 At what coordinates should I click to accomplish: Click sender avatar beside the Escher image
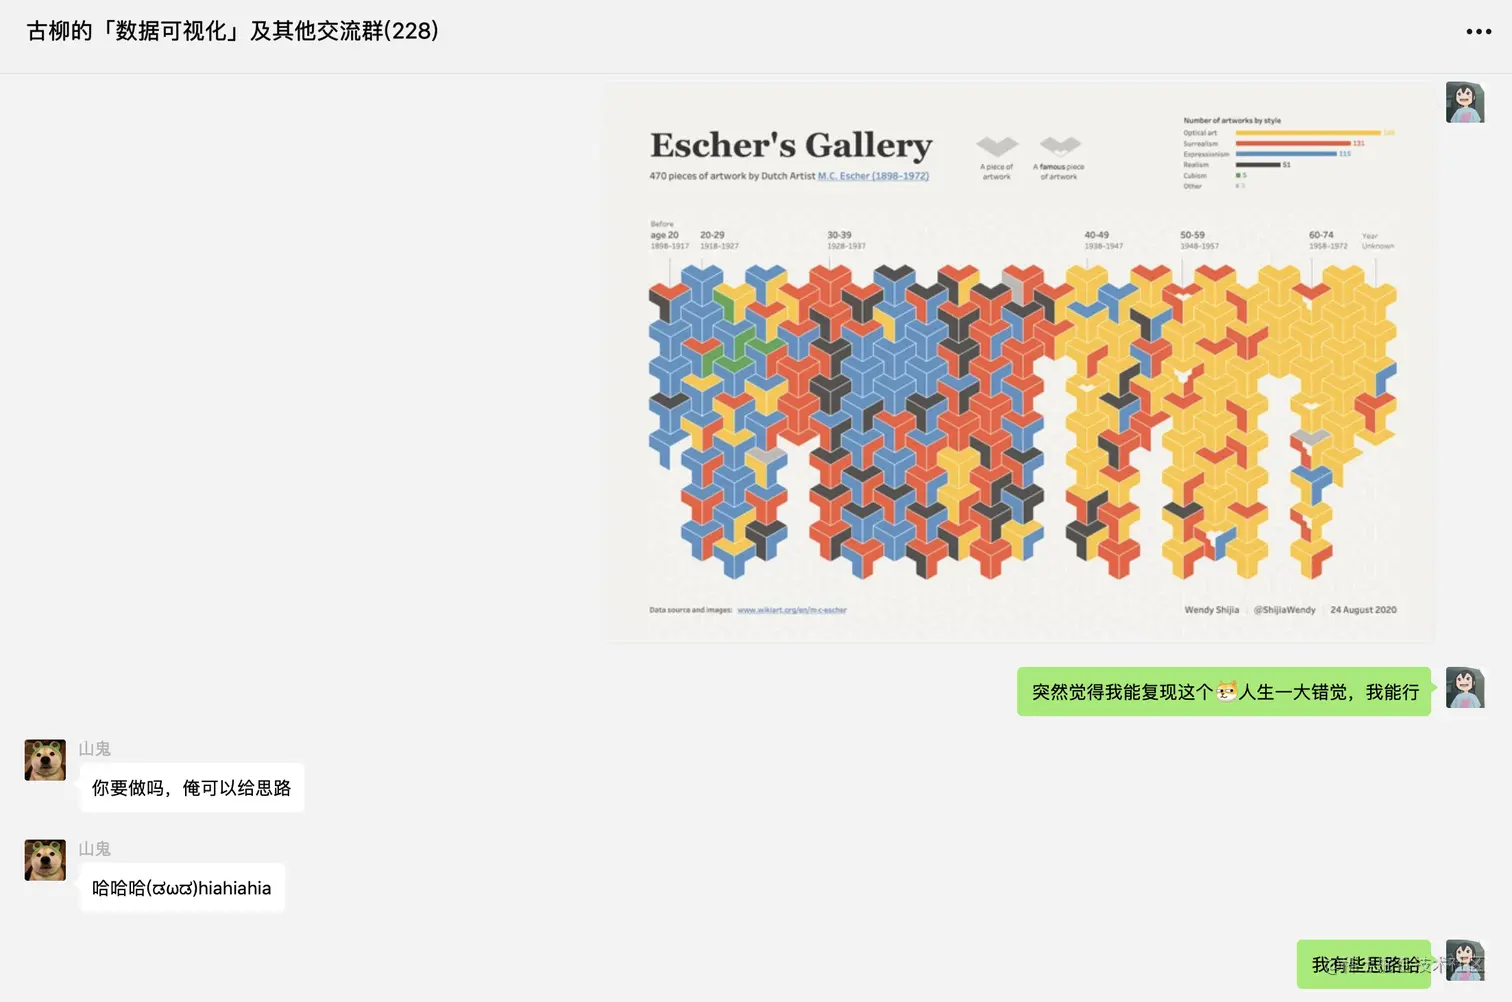point(1465,102)
